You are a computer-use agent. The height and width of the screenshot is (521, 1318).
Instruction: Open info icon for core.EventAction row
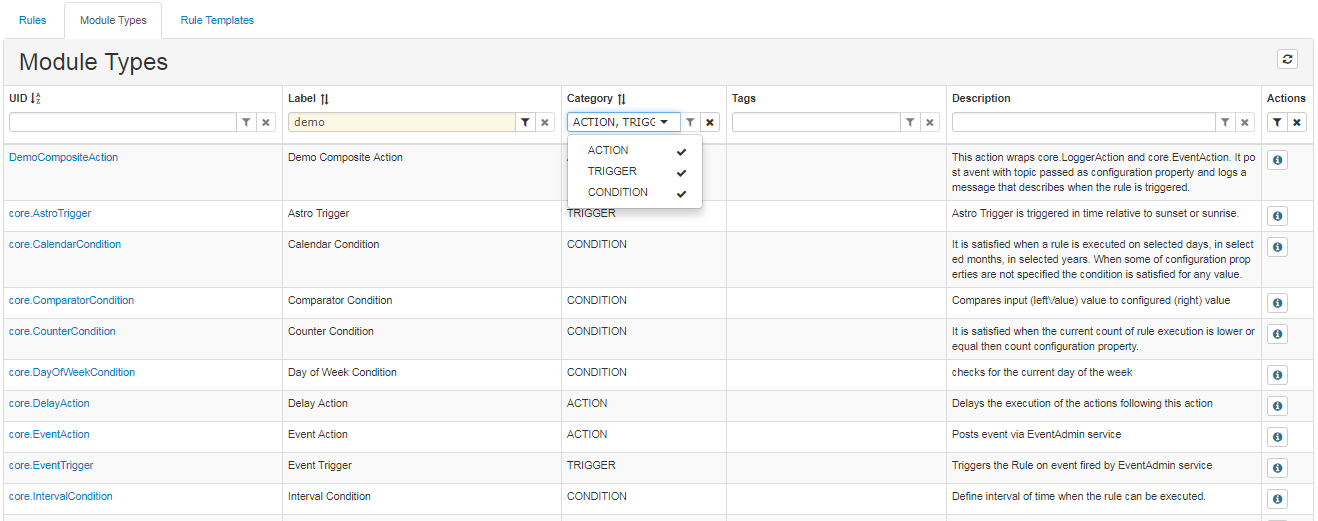pos(1277,437)
